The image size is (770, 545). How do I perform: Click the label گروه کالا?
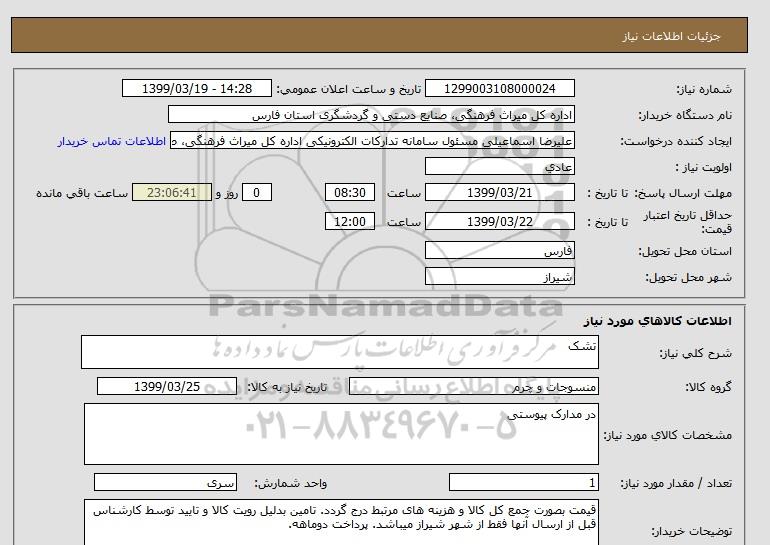tap(709, 387)
